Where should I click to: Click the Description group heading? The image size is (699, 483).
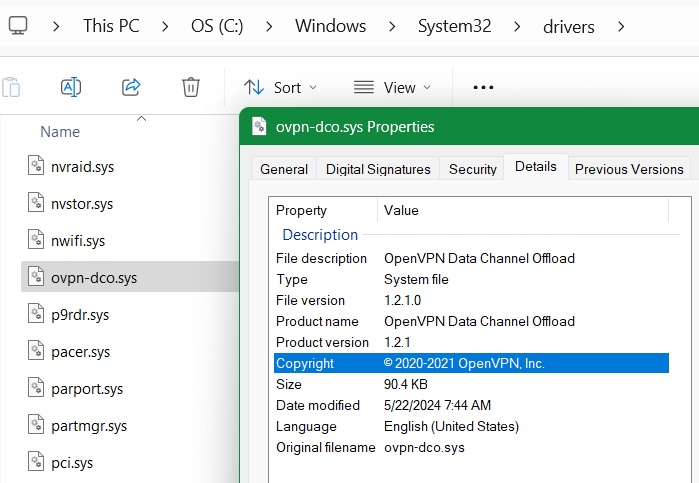pos(320,235)
